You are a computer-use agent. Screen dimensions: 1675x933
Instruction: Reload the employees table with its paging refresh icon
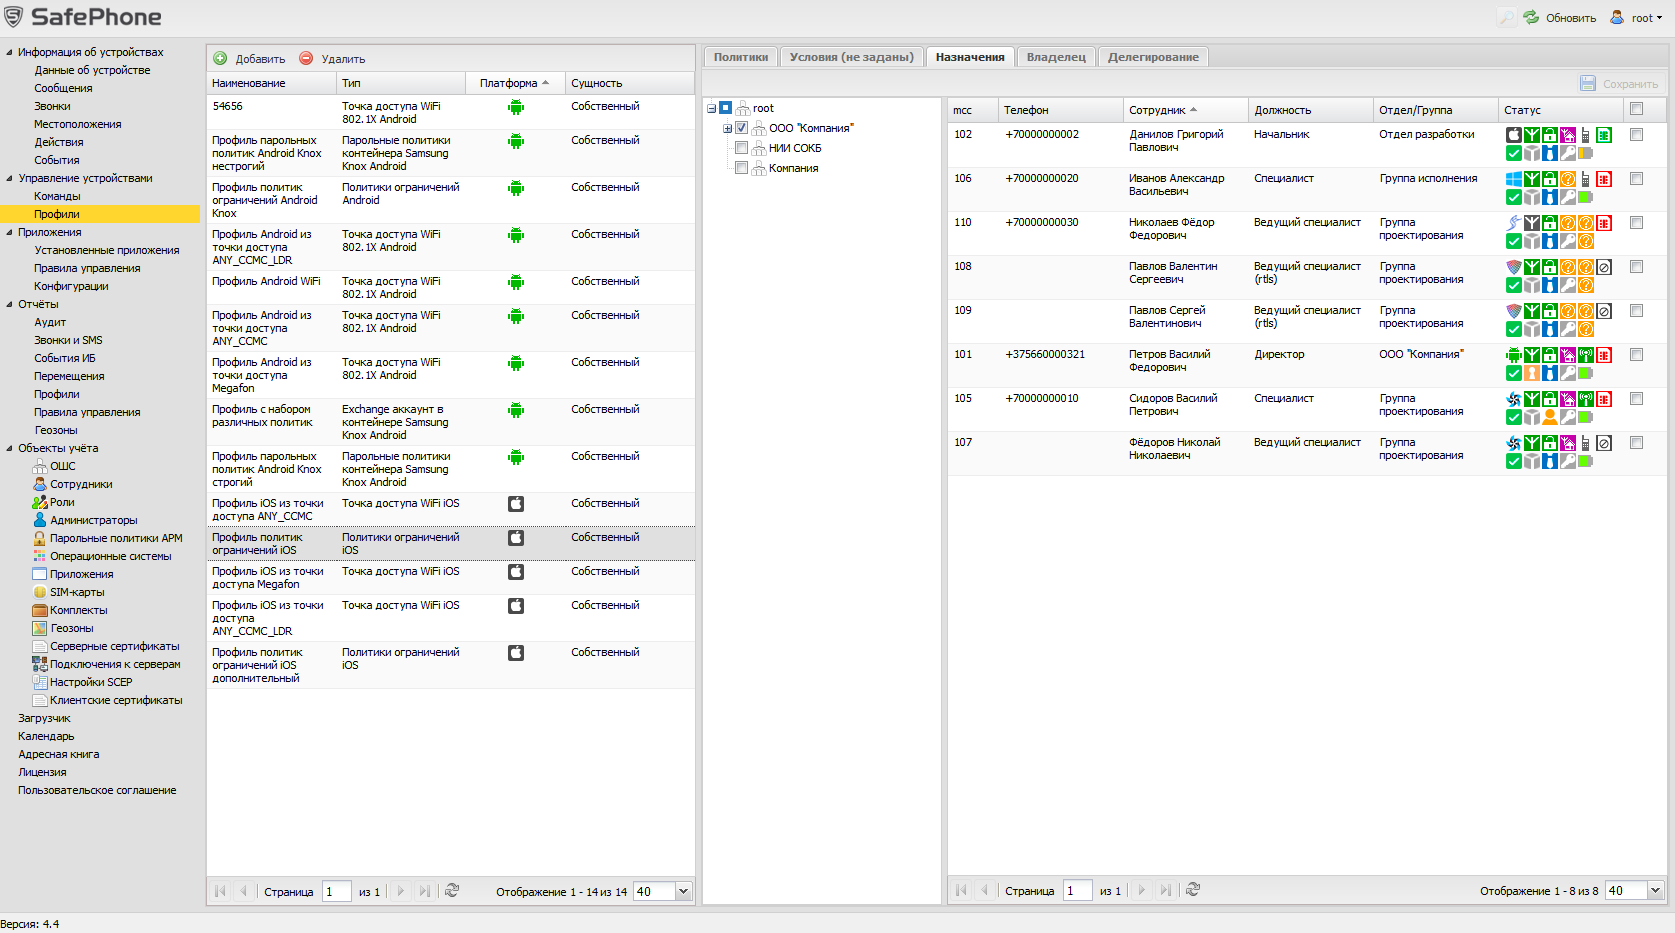click(1193, 890)
